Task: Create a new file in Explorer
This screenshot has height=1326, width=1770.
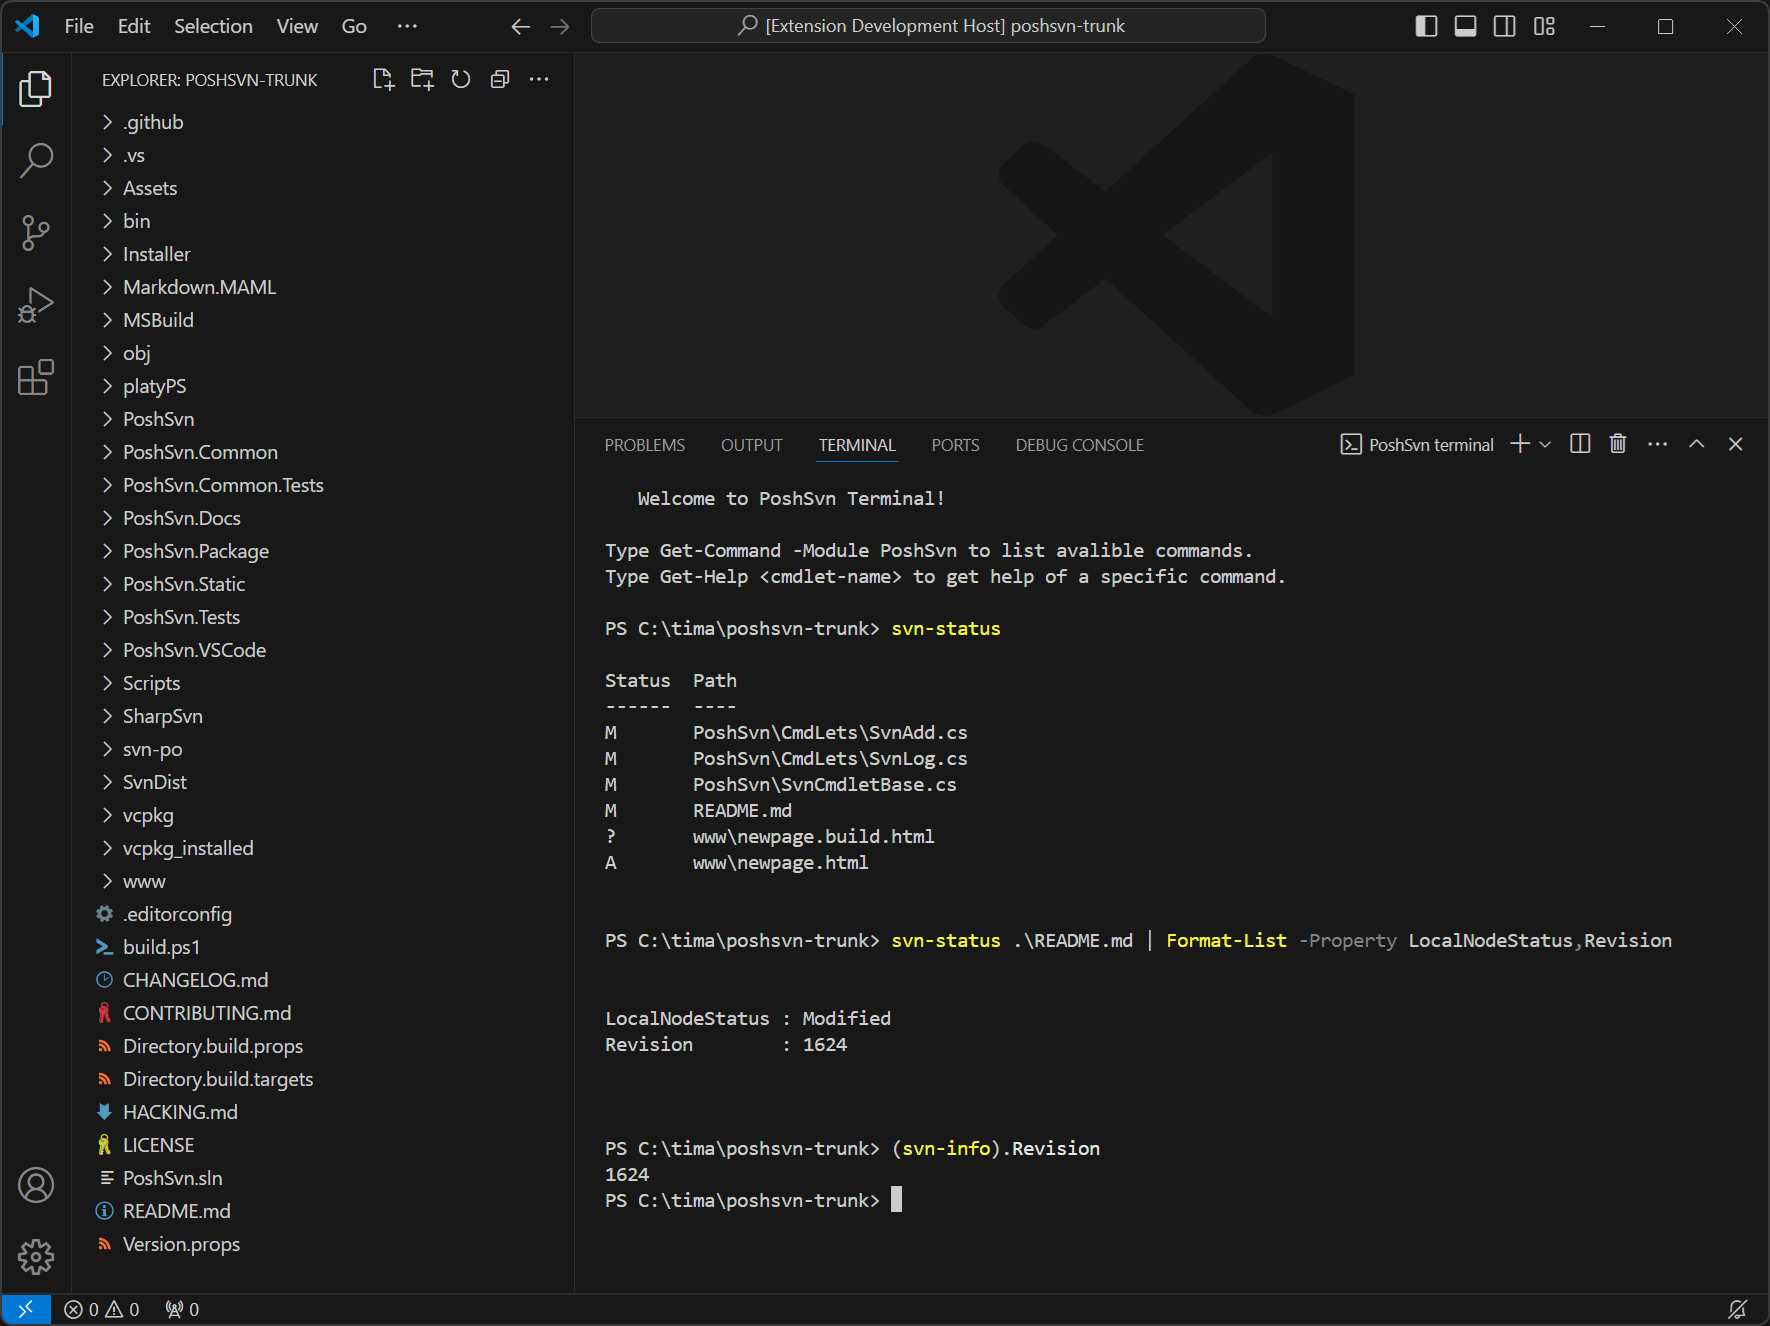Action: tap(383, 79)
